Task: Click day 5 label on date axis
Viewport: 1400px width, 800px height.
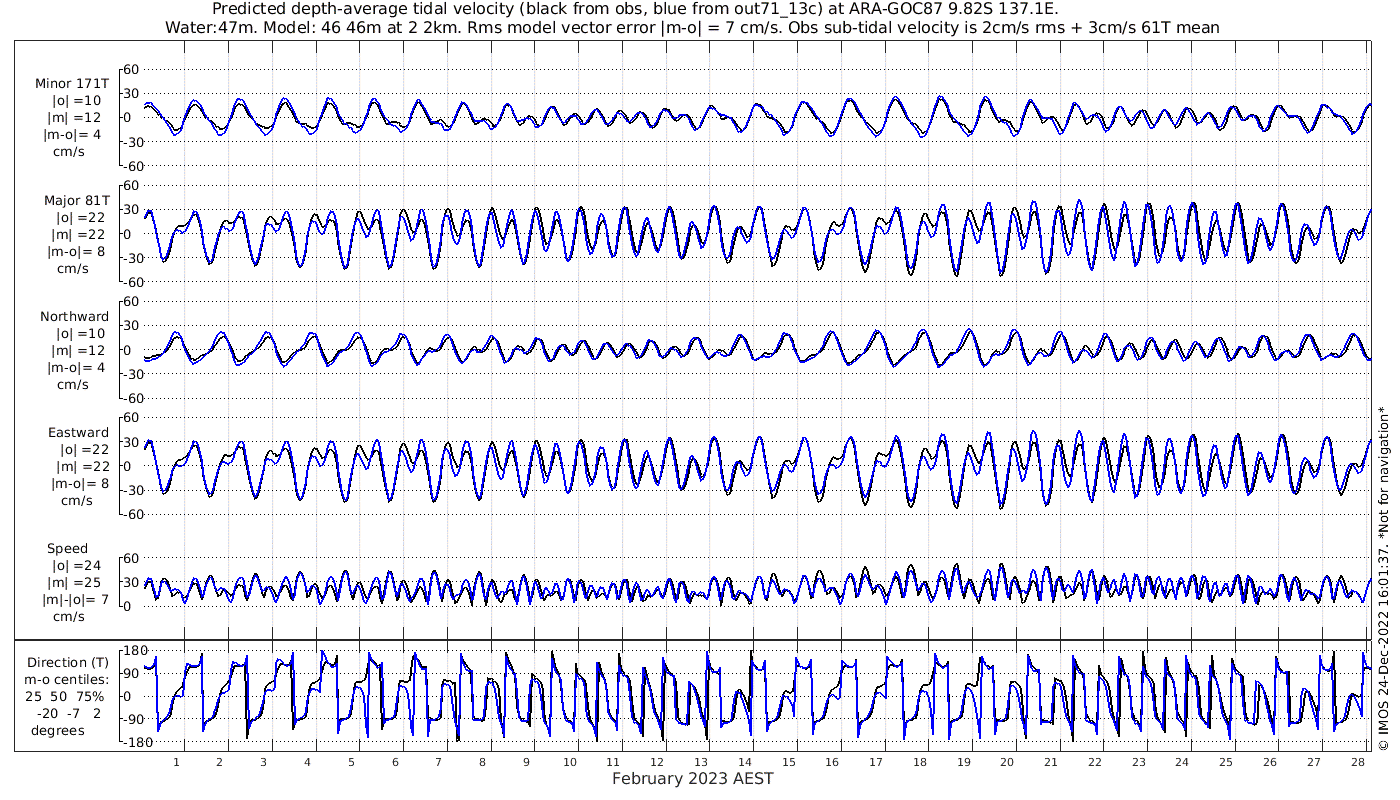Action: [x=352, y=761]
